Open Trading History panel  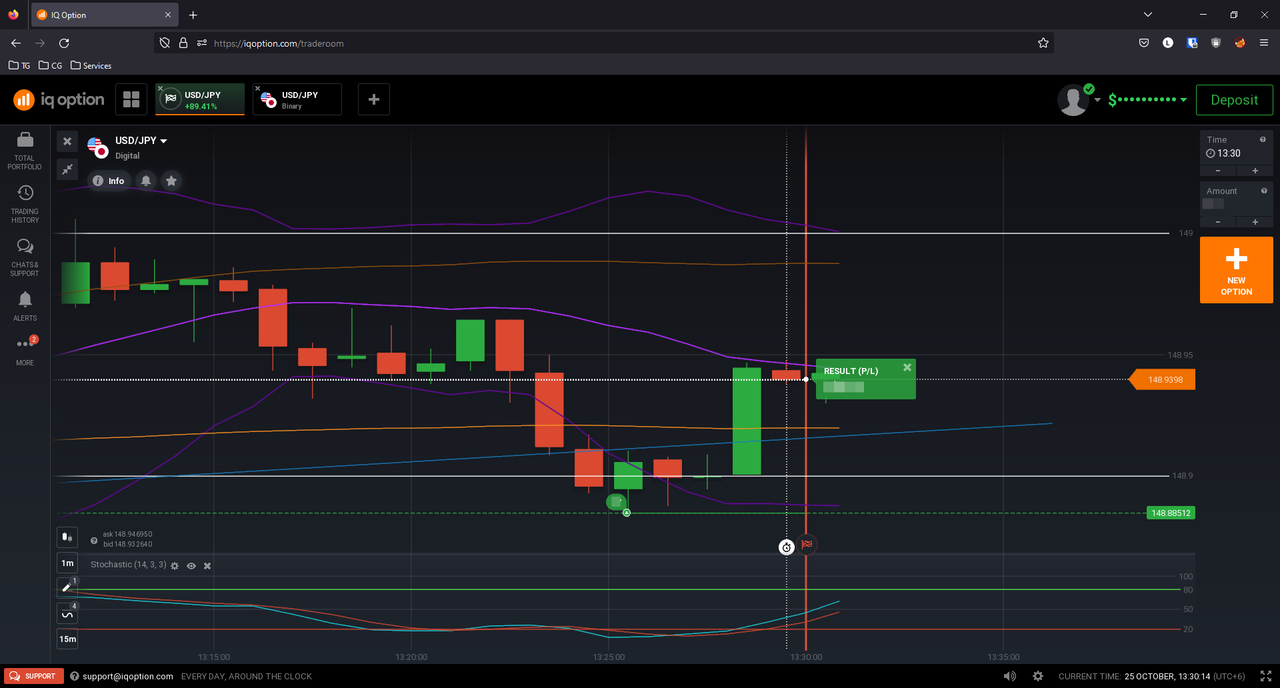(25, 203)
